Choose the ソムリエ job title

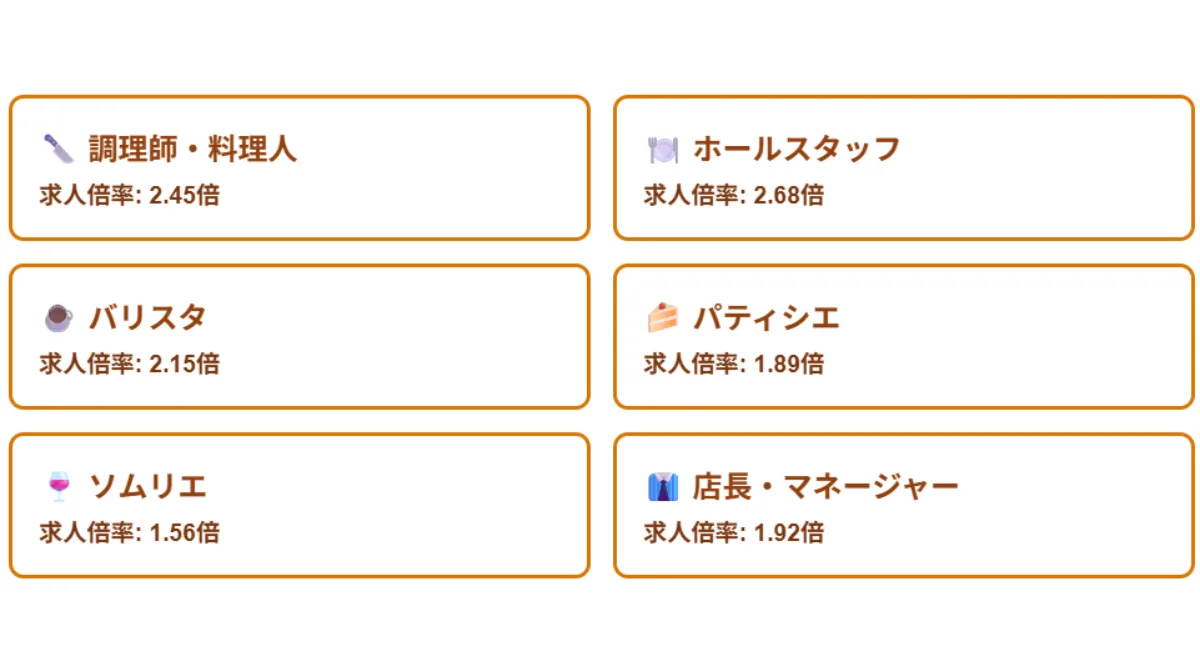(148, 487)
